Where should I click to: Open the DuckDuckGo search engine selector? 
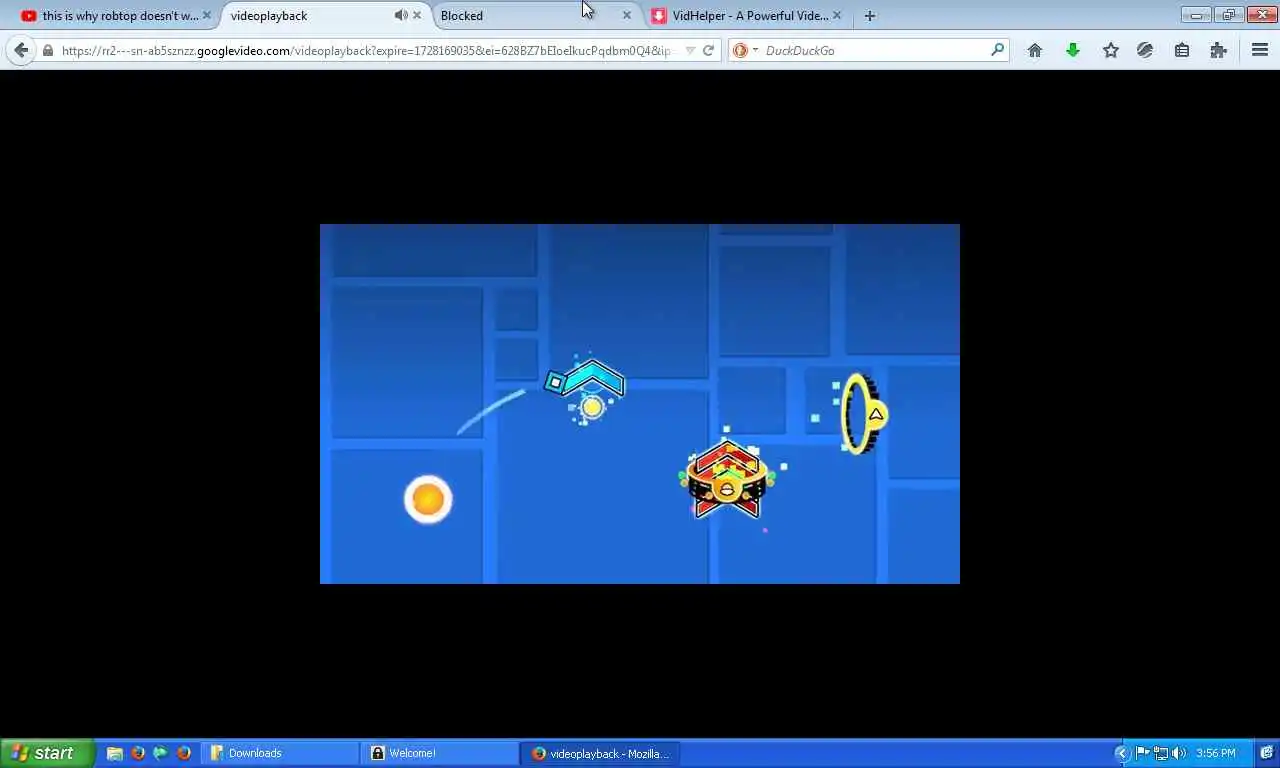[x=745, y=50]
